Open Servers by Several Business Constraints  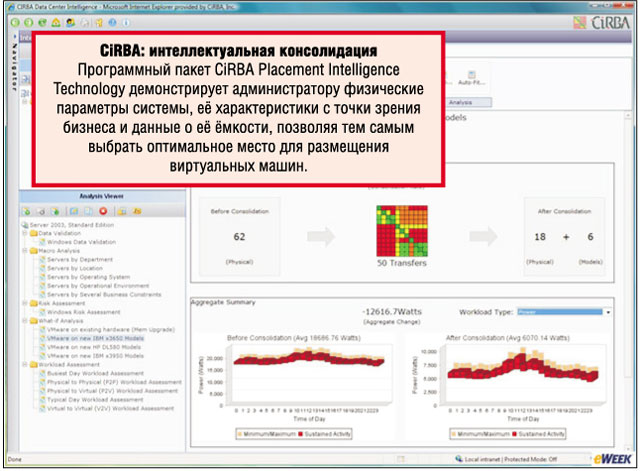point(104,295)
